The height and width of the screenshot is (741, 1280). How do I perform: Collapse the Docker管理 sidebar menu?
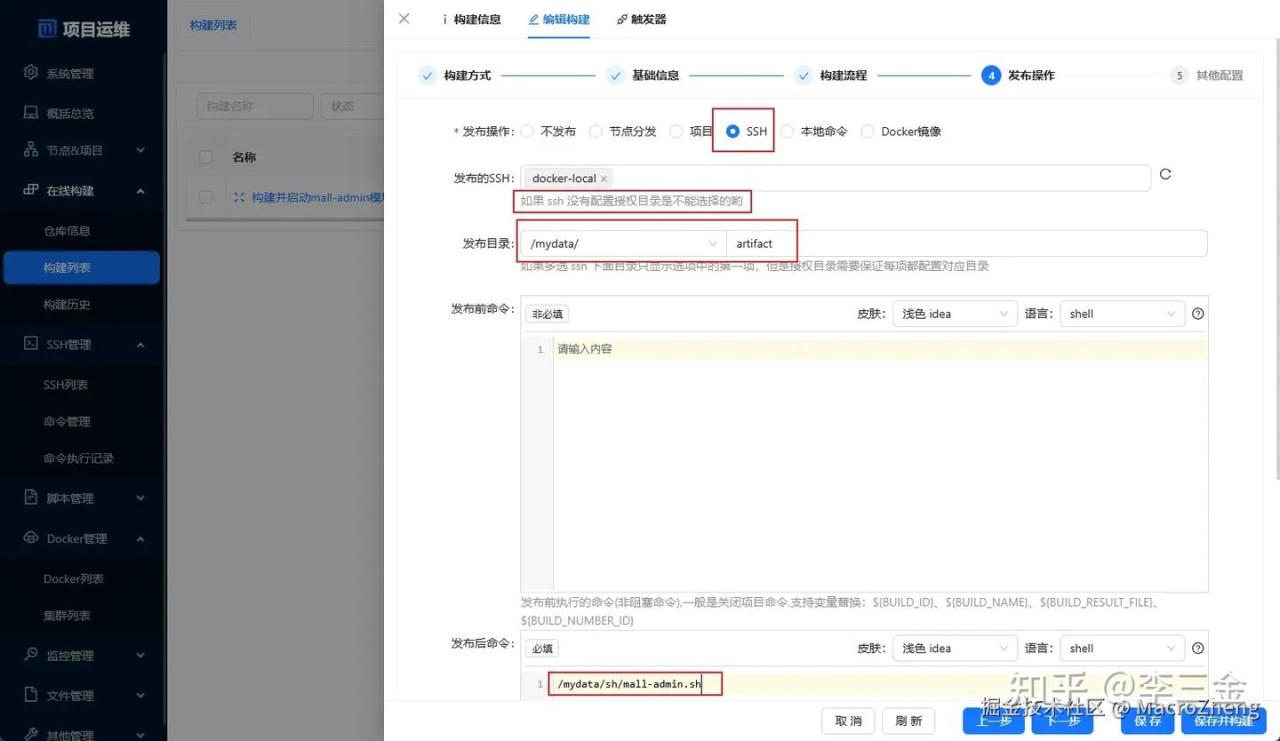pyautogui.click(x=140, y=539)
